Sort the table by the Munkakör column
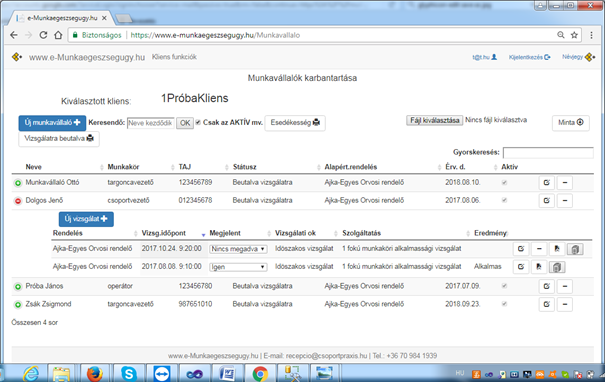 click(x=123, y=167)
